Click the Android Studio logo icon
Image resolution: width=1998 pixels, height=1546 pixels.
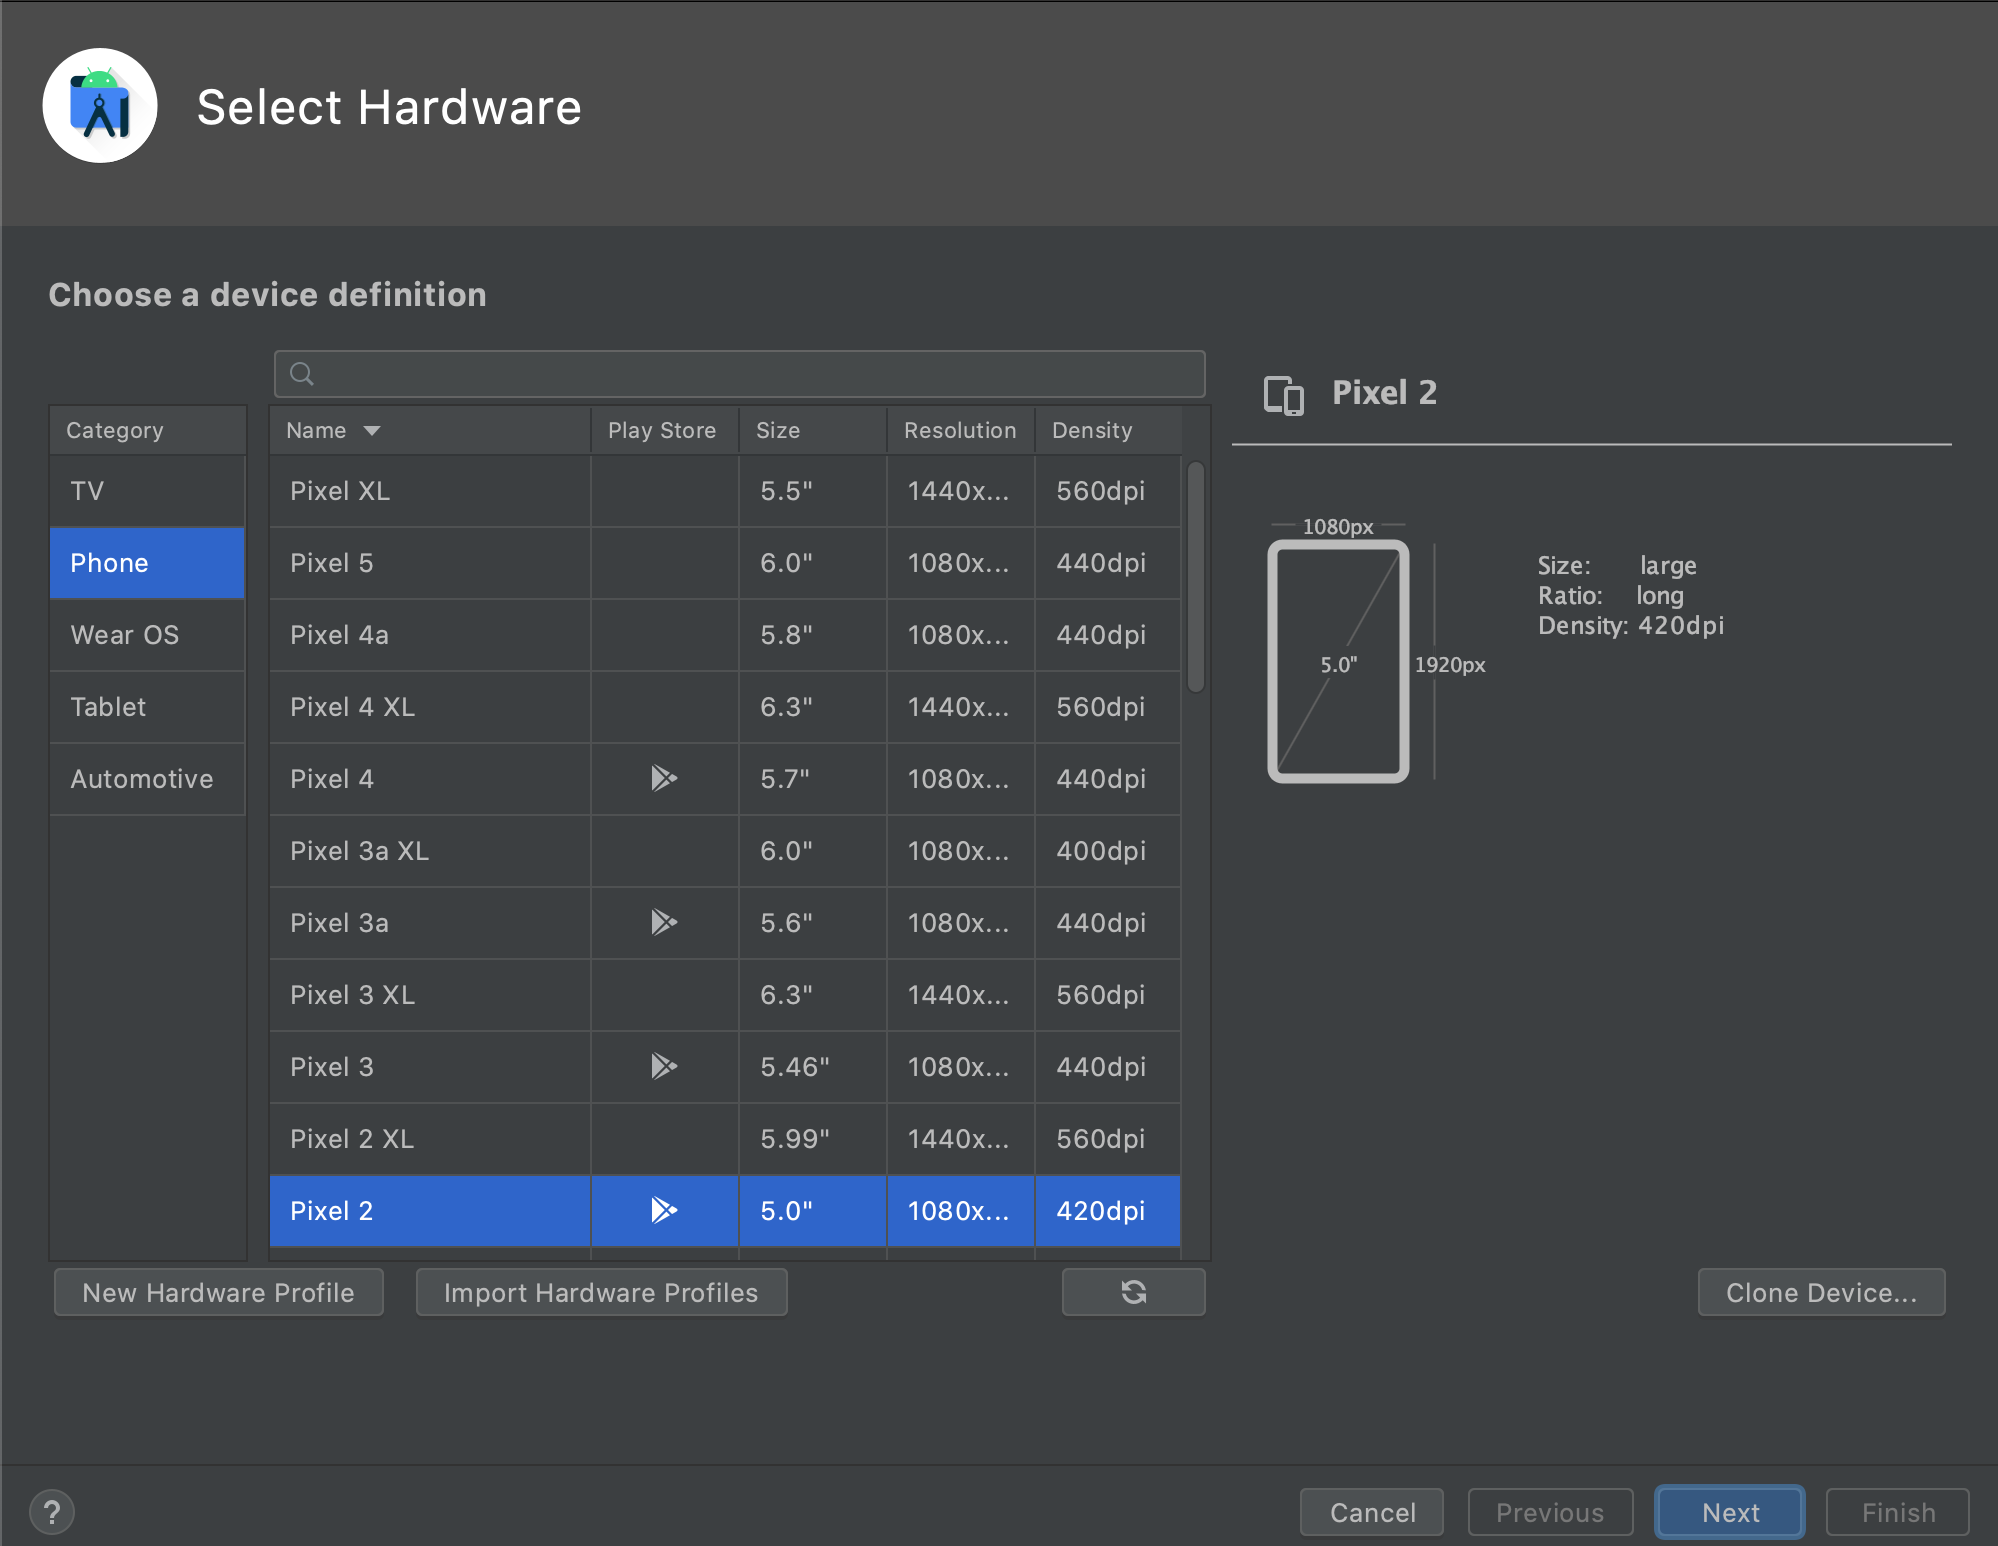pyautogui.click(x=100, y=106)
